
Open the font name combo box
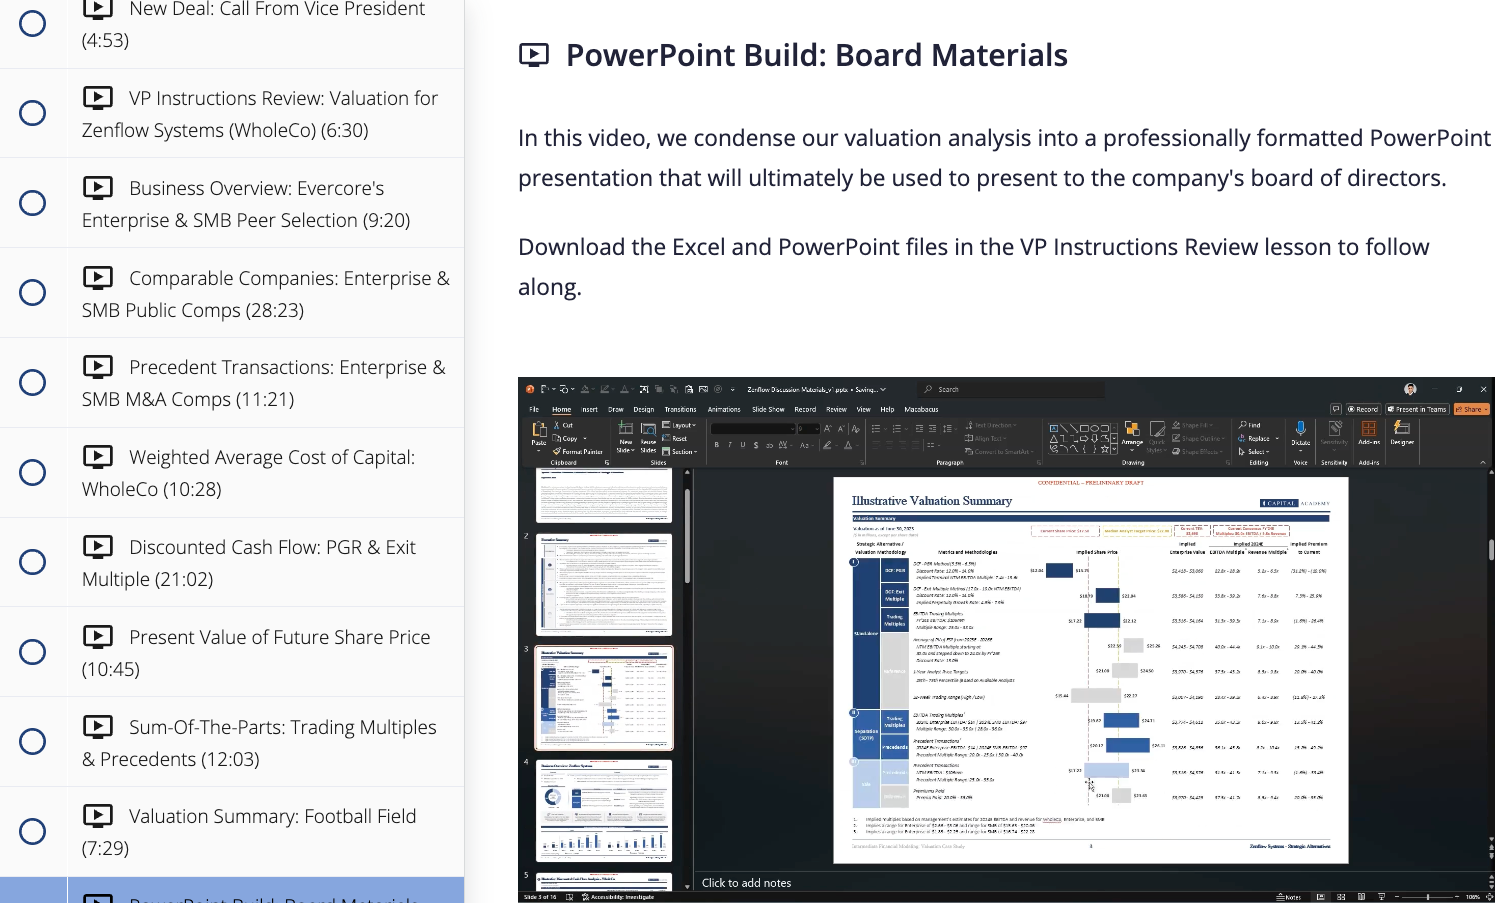coord(752,429)
